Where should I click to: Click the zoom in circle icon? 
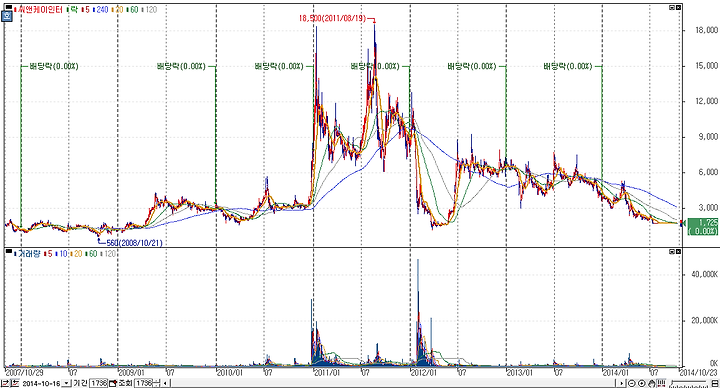642,383
